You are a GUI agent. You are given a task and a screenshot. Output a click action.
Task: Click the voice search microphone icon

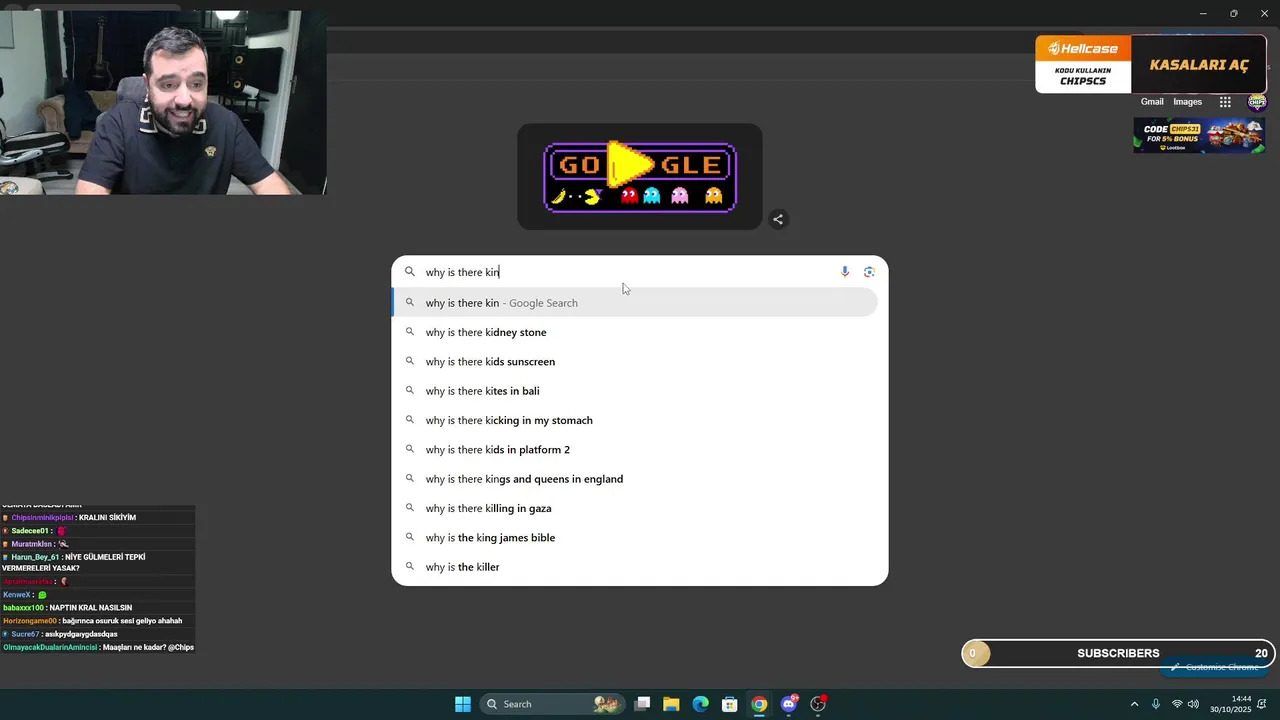(845, 272)
